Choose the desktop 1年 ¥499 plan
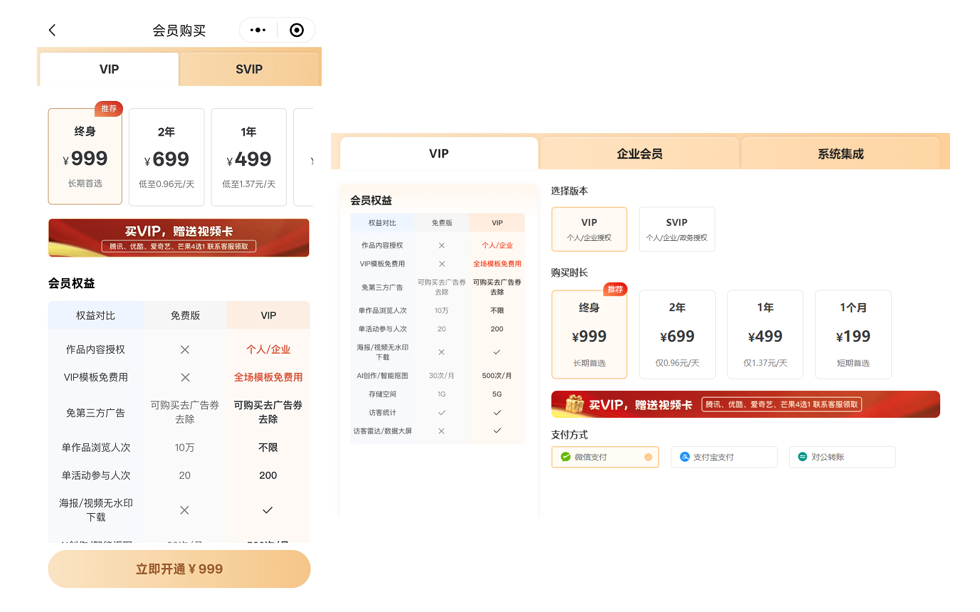Image resolution: width=980 pixels, height=612 pixels. pos(764,335)
